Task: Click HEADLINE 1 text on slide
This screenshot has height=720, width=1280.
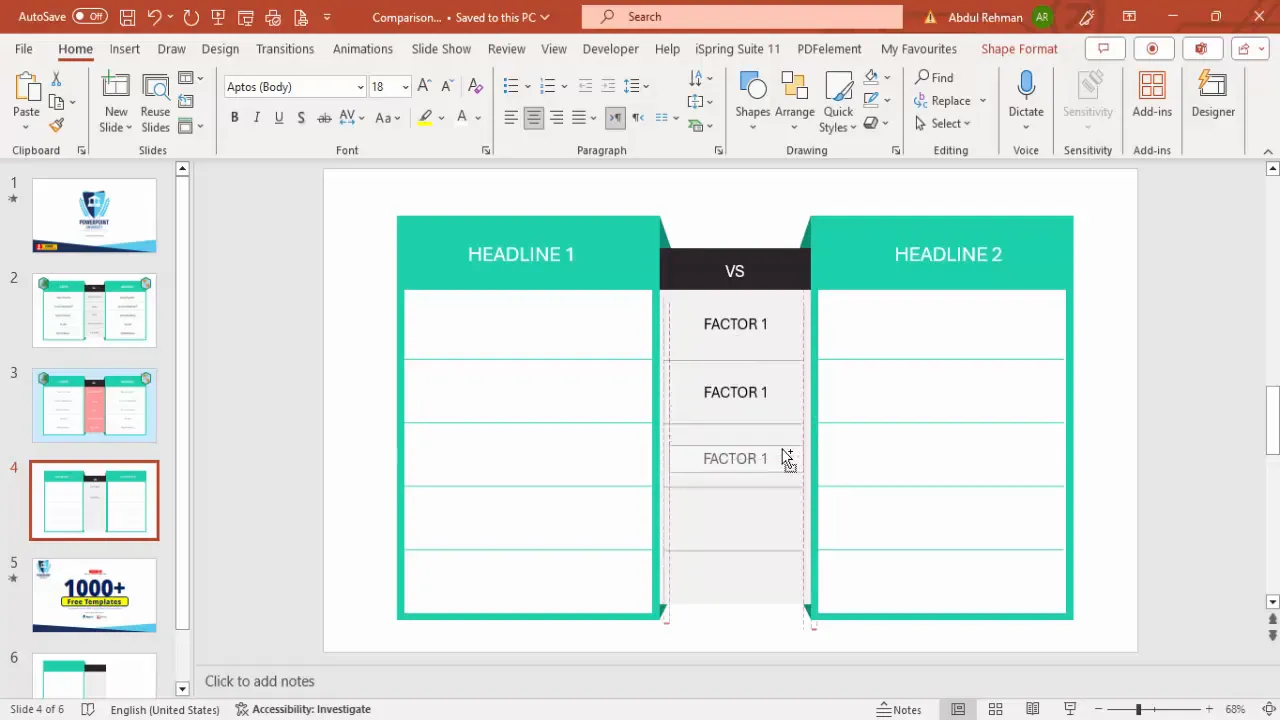Action: point(521,254)
